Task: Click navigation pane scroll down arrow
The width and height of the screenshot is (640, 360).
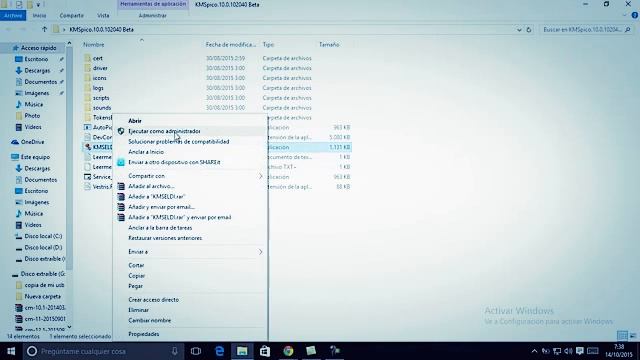Action: 69,328
